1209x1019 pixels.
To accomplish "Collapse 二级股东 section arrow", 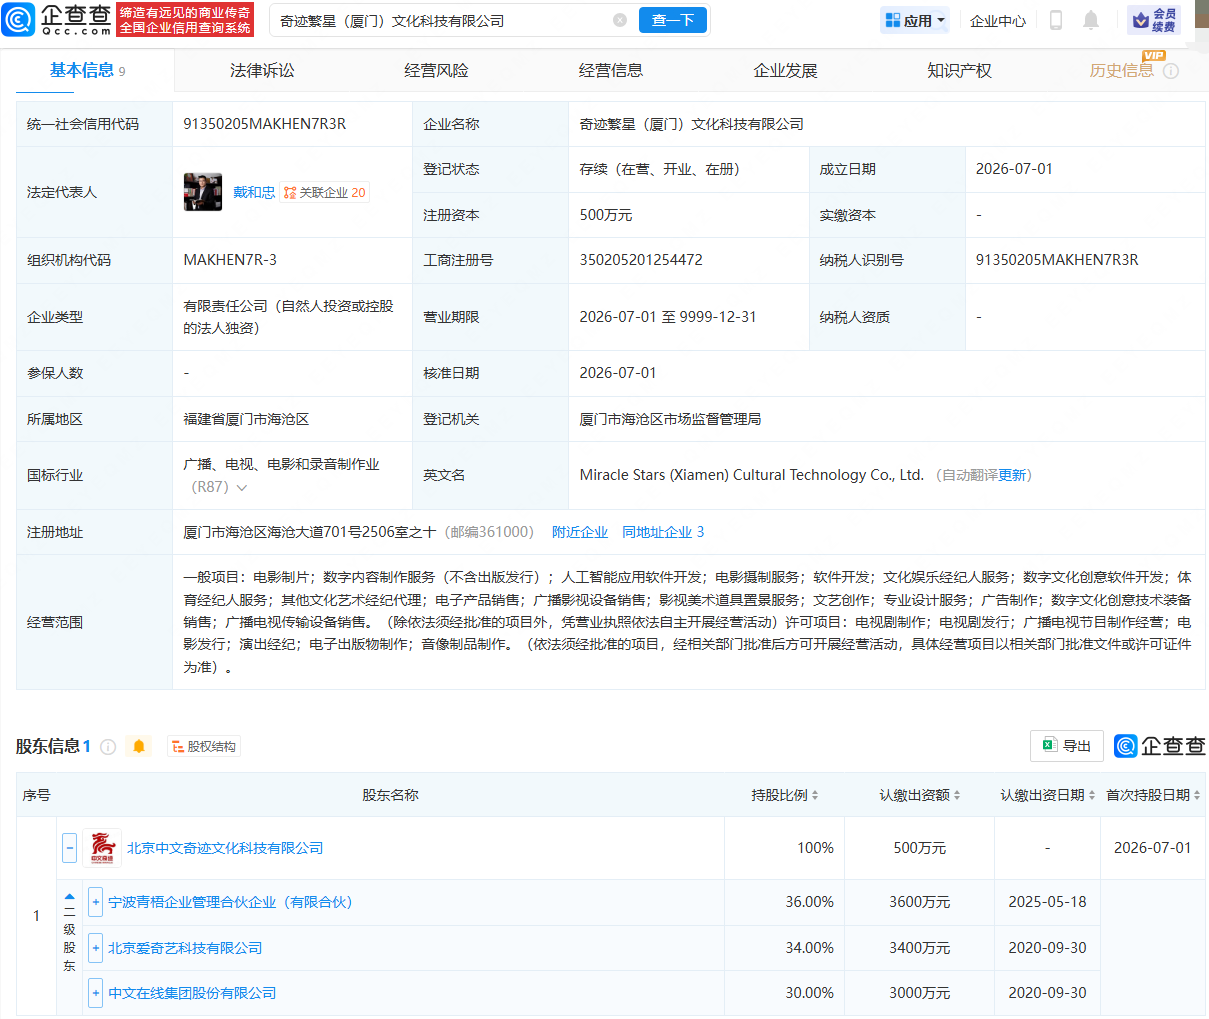I will (x=69, y=897).
